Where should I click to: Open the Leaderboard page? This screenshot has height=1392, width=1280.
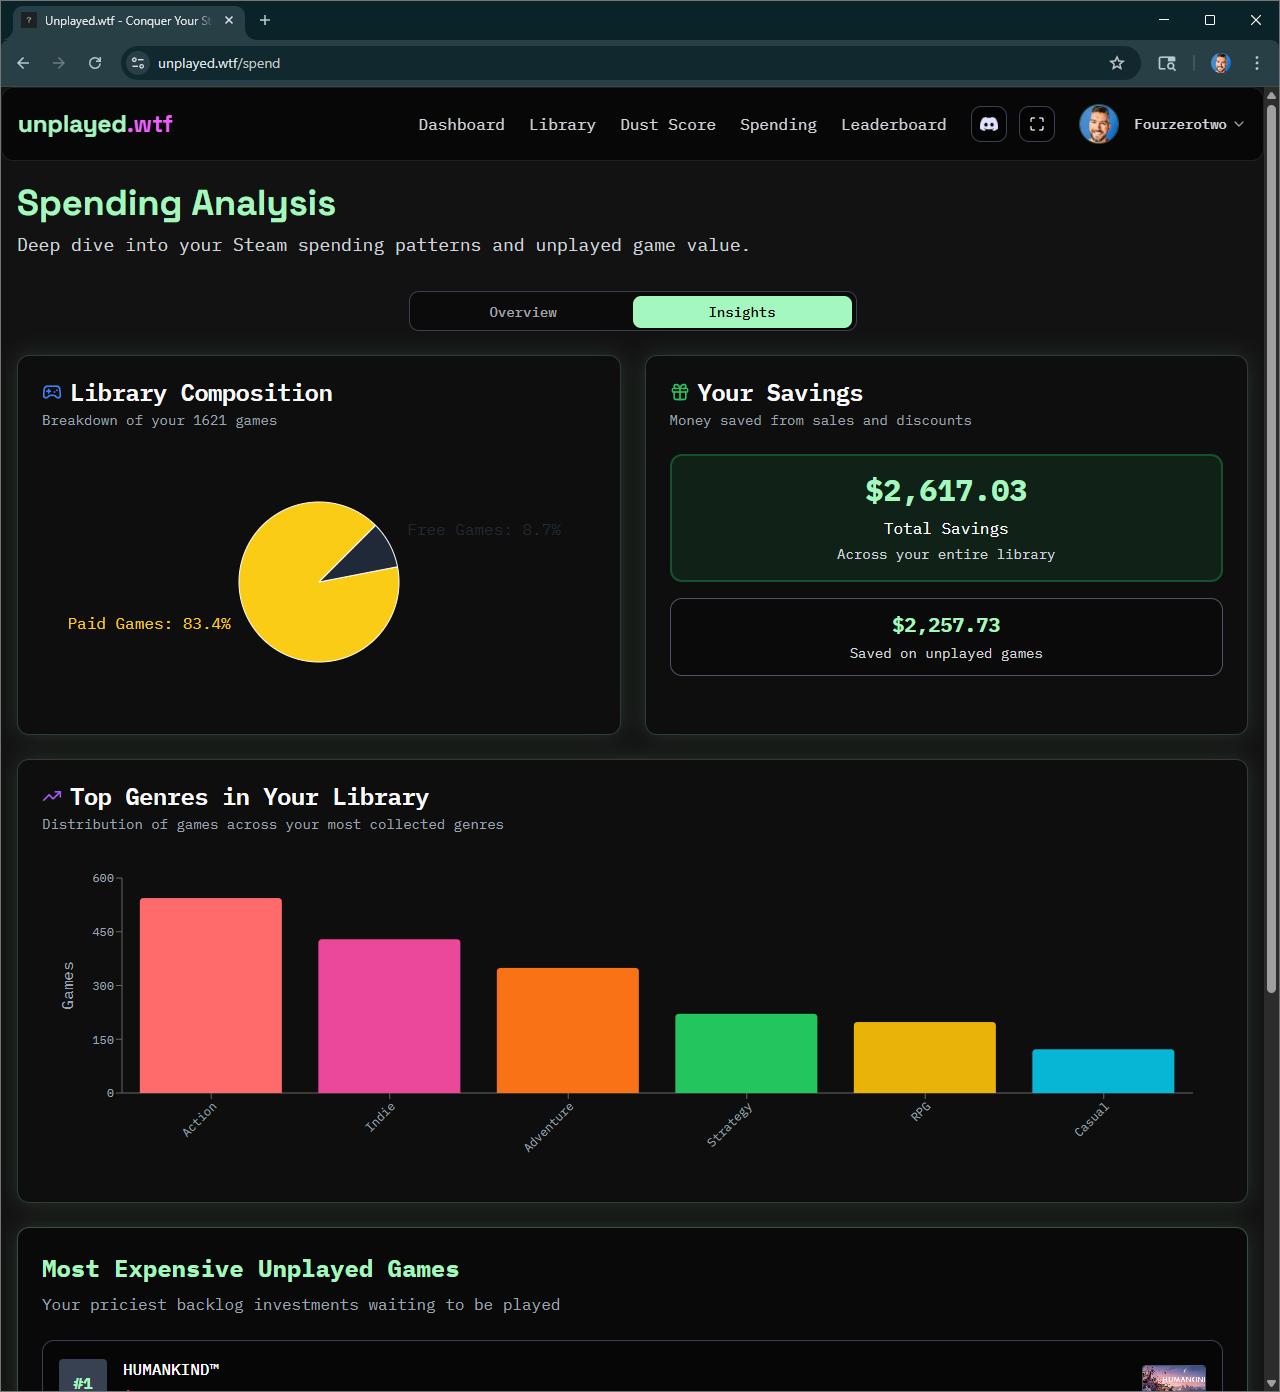(x=893, y=124)
